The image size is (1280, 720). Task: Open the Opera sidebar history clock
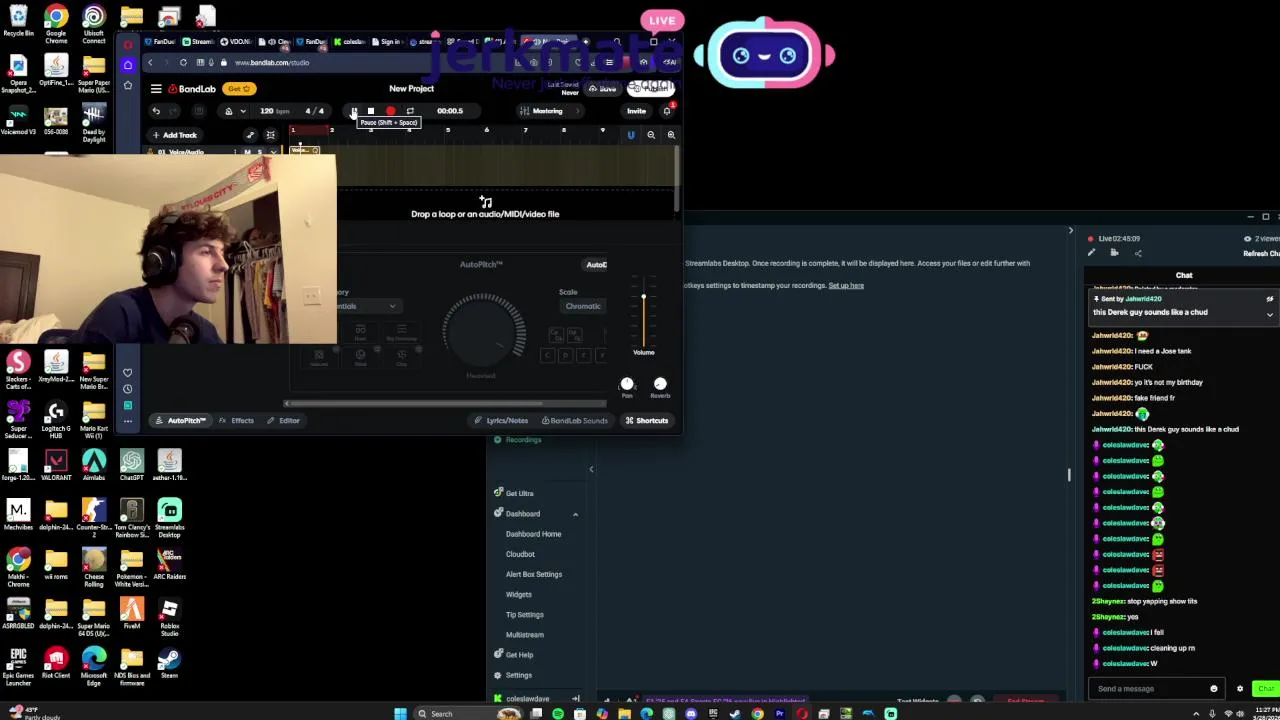[128, 389]
